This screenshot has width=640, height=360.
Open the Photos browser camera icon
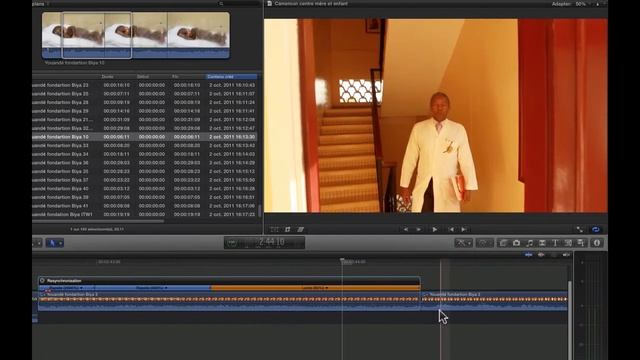pyautogui.click(x=516, y=243)
